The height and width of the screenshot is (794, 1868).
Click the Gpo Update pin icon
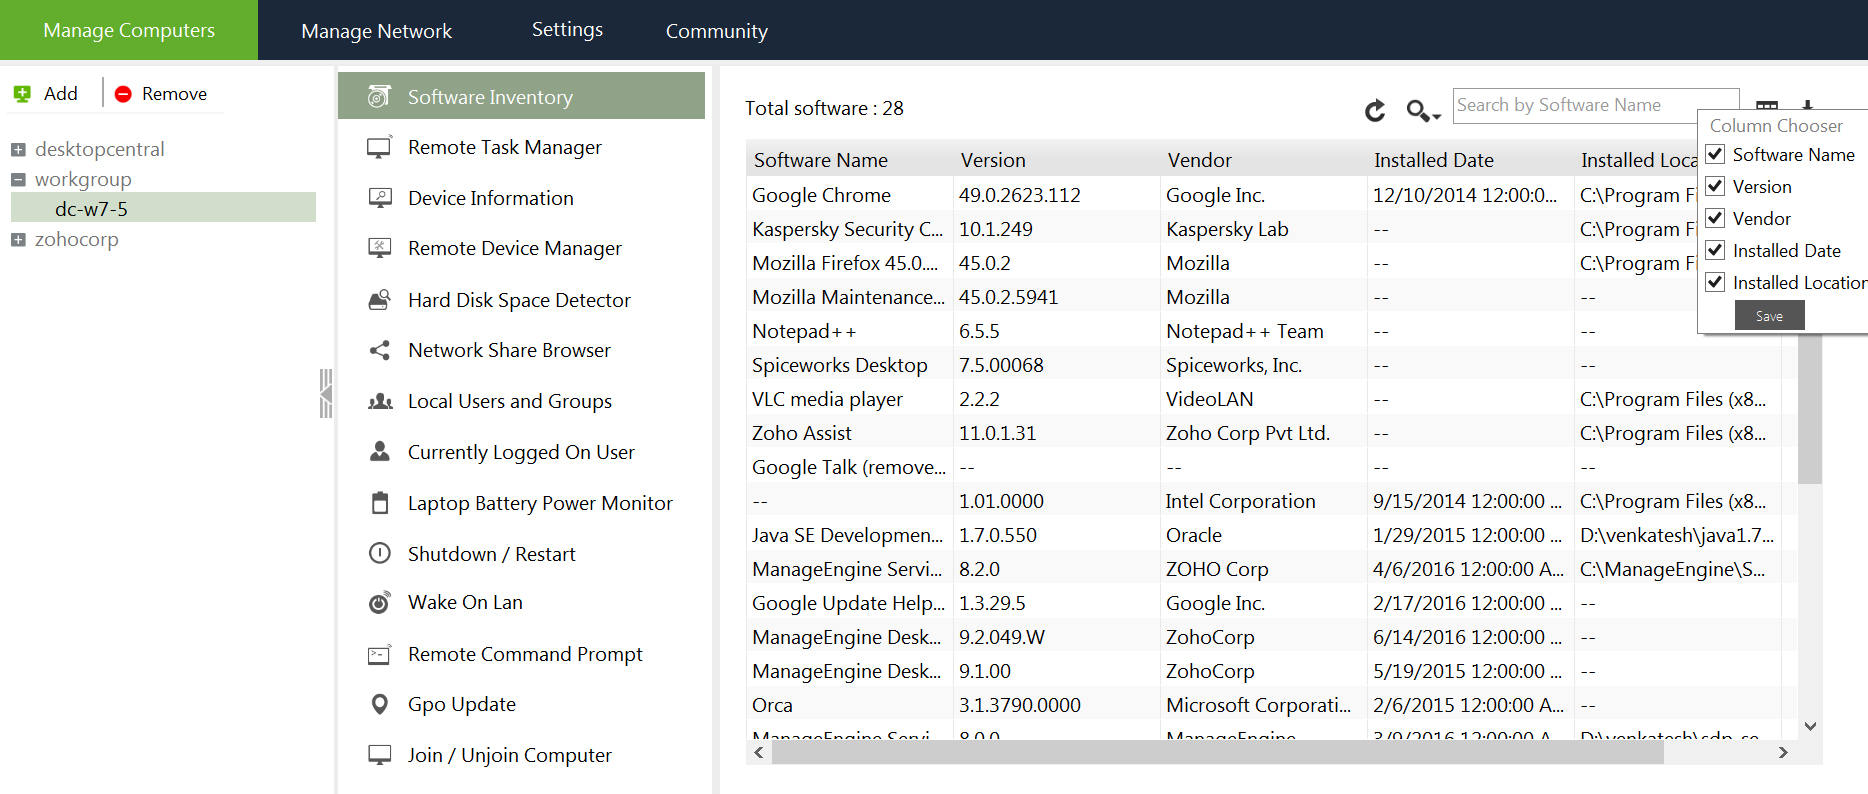(x=379, y=704)
